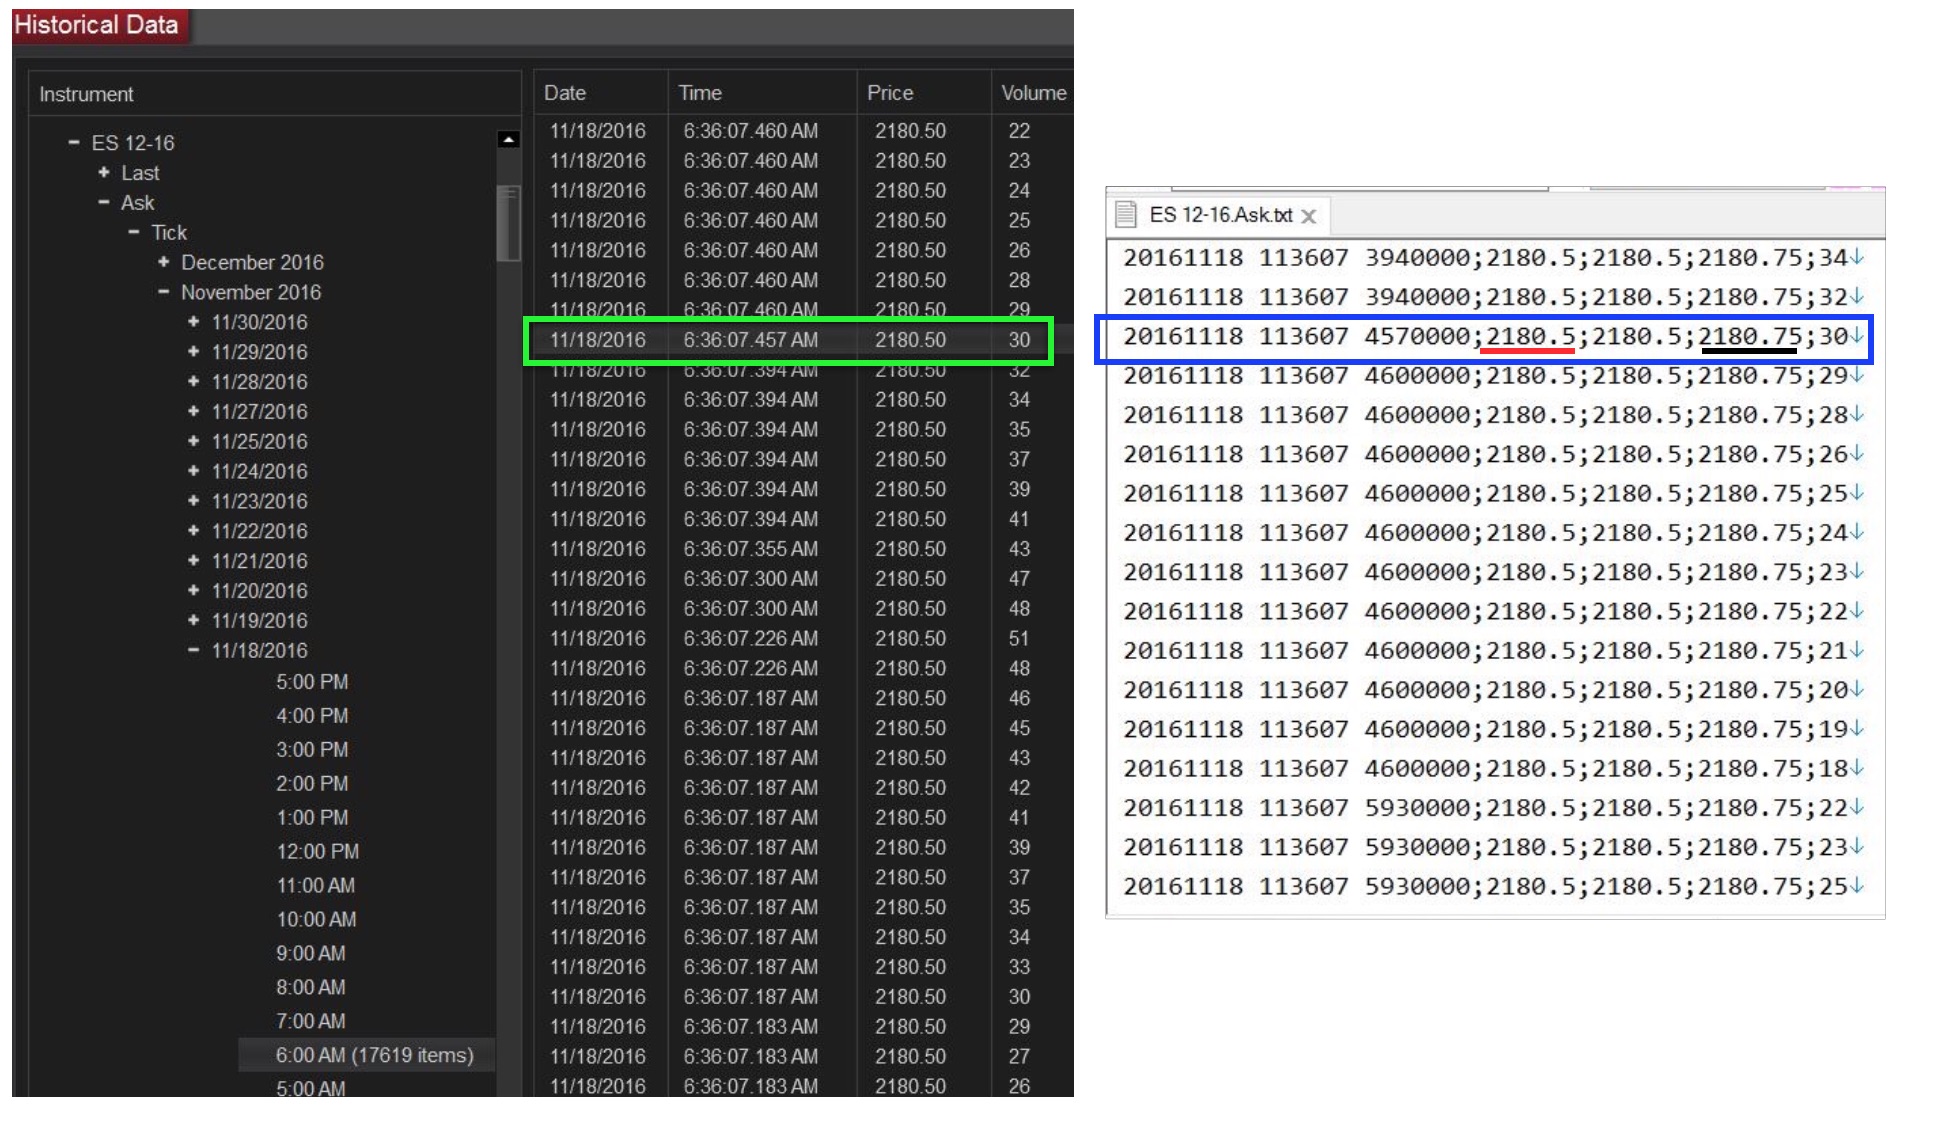Sort by the Date column header

[565, 93]
